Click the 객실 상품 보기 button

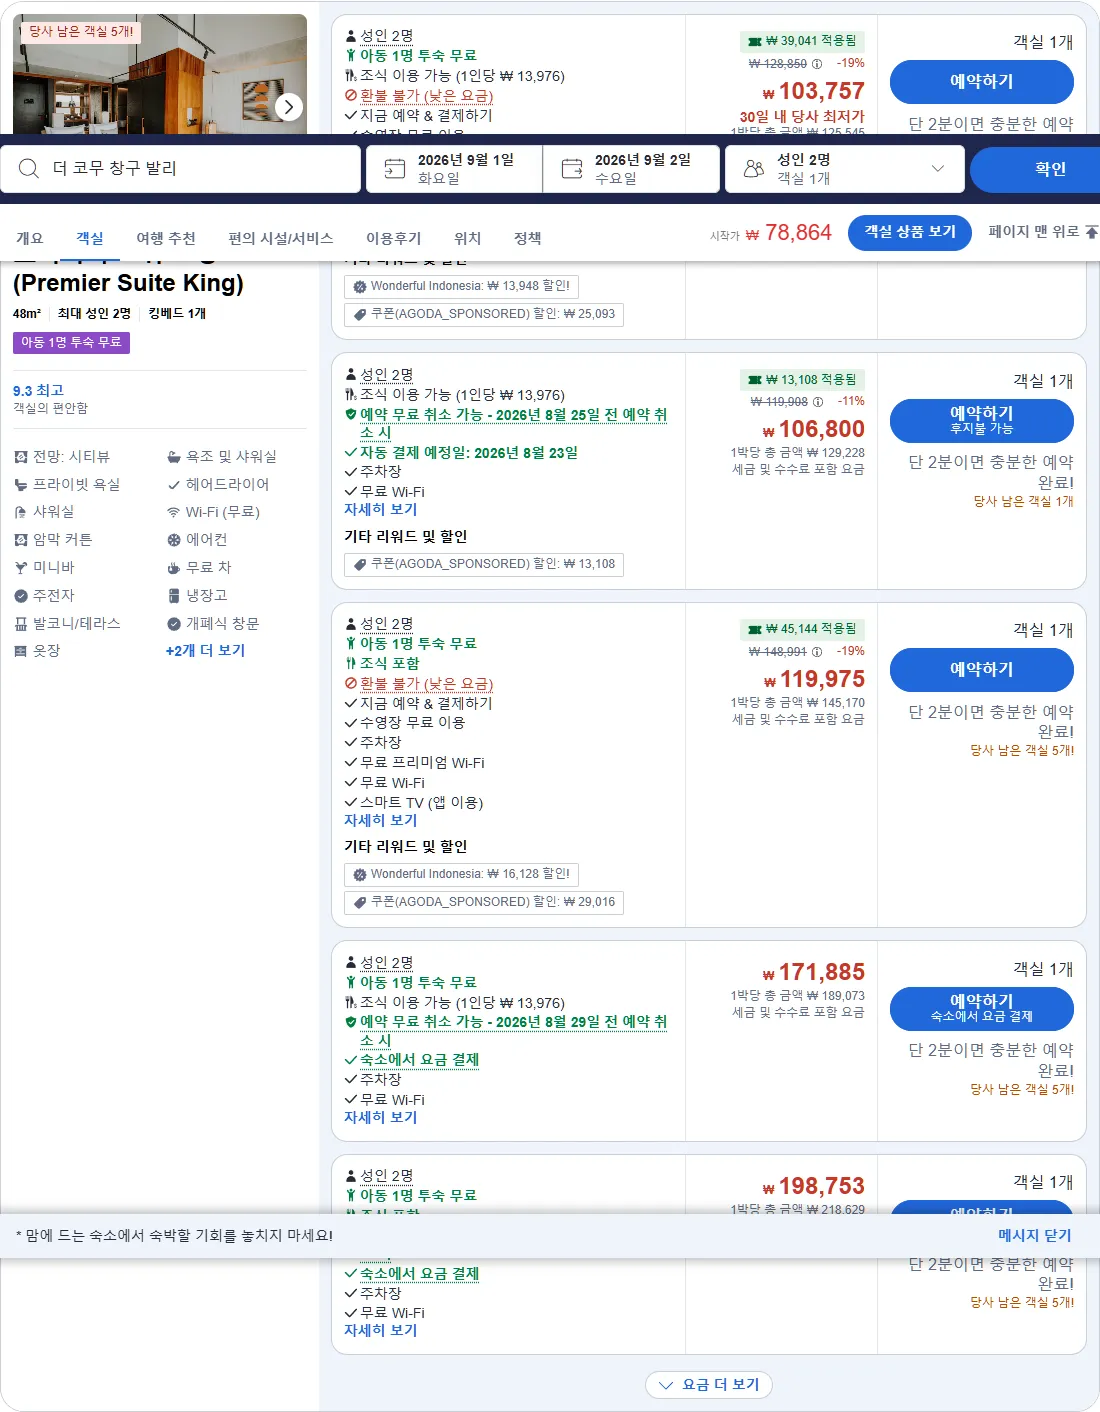pos(910,232)
